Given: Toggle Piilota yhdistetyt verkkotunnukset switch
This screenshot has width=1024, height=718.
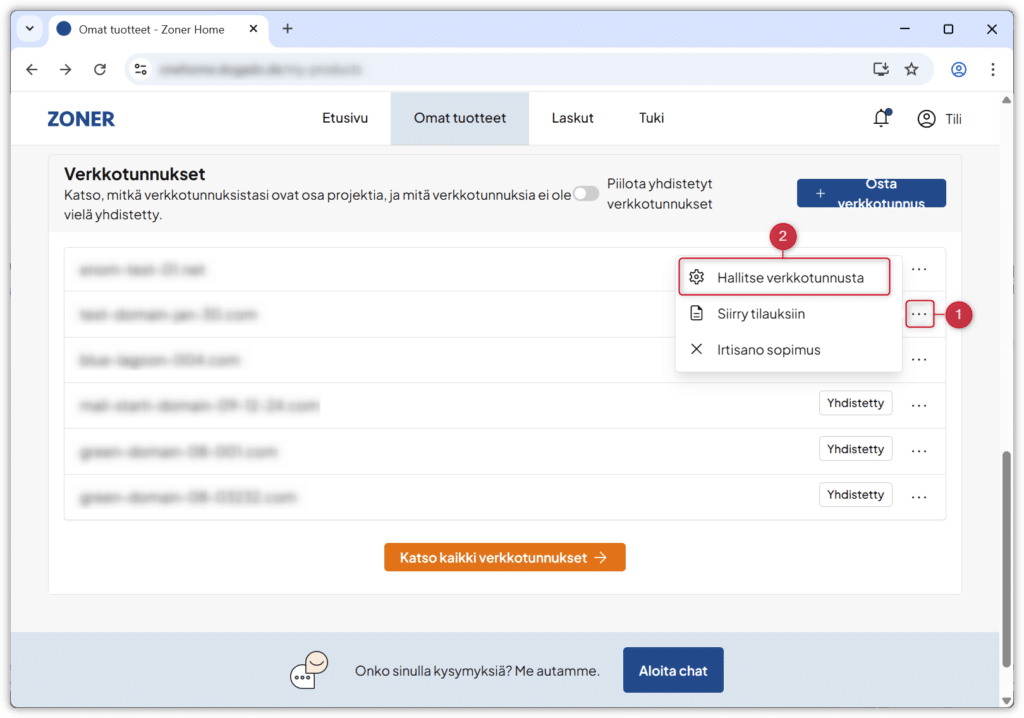Looking at the screenshot, I should [x=585, y=194].
